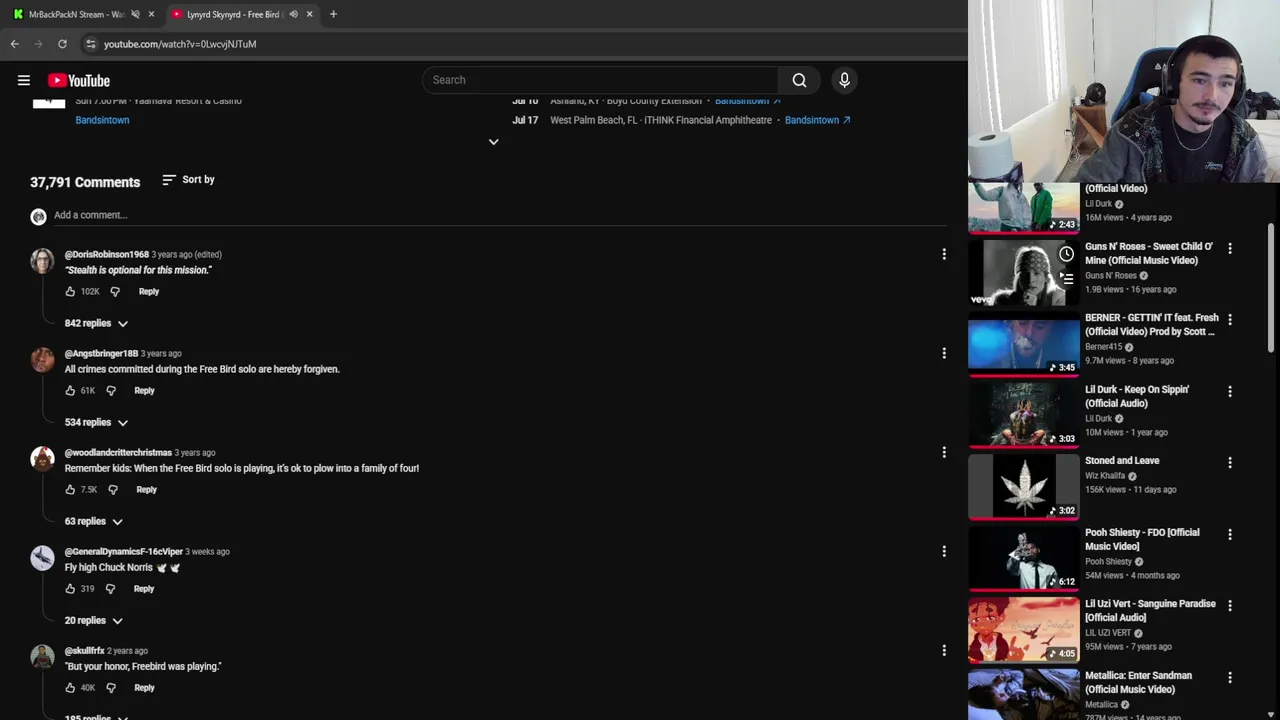Dislike the Angstbringer188 comment
1280x720 pixels.
pos(111,390)
